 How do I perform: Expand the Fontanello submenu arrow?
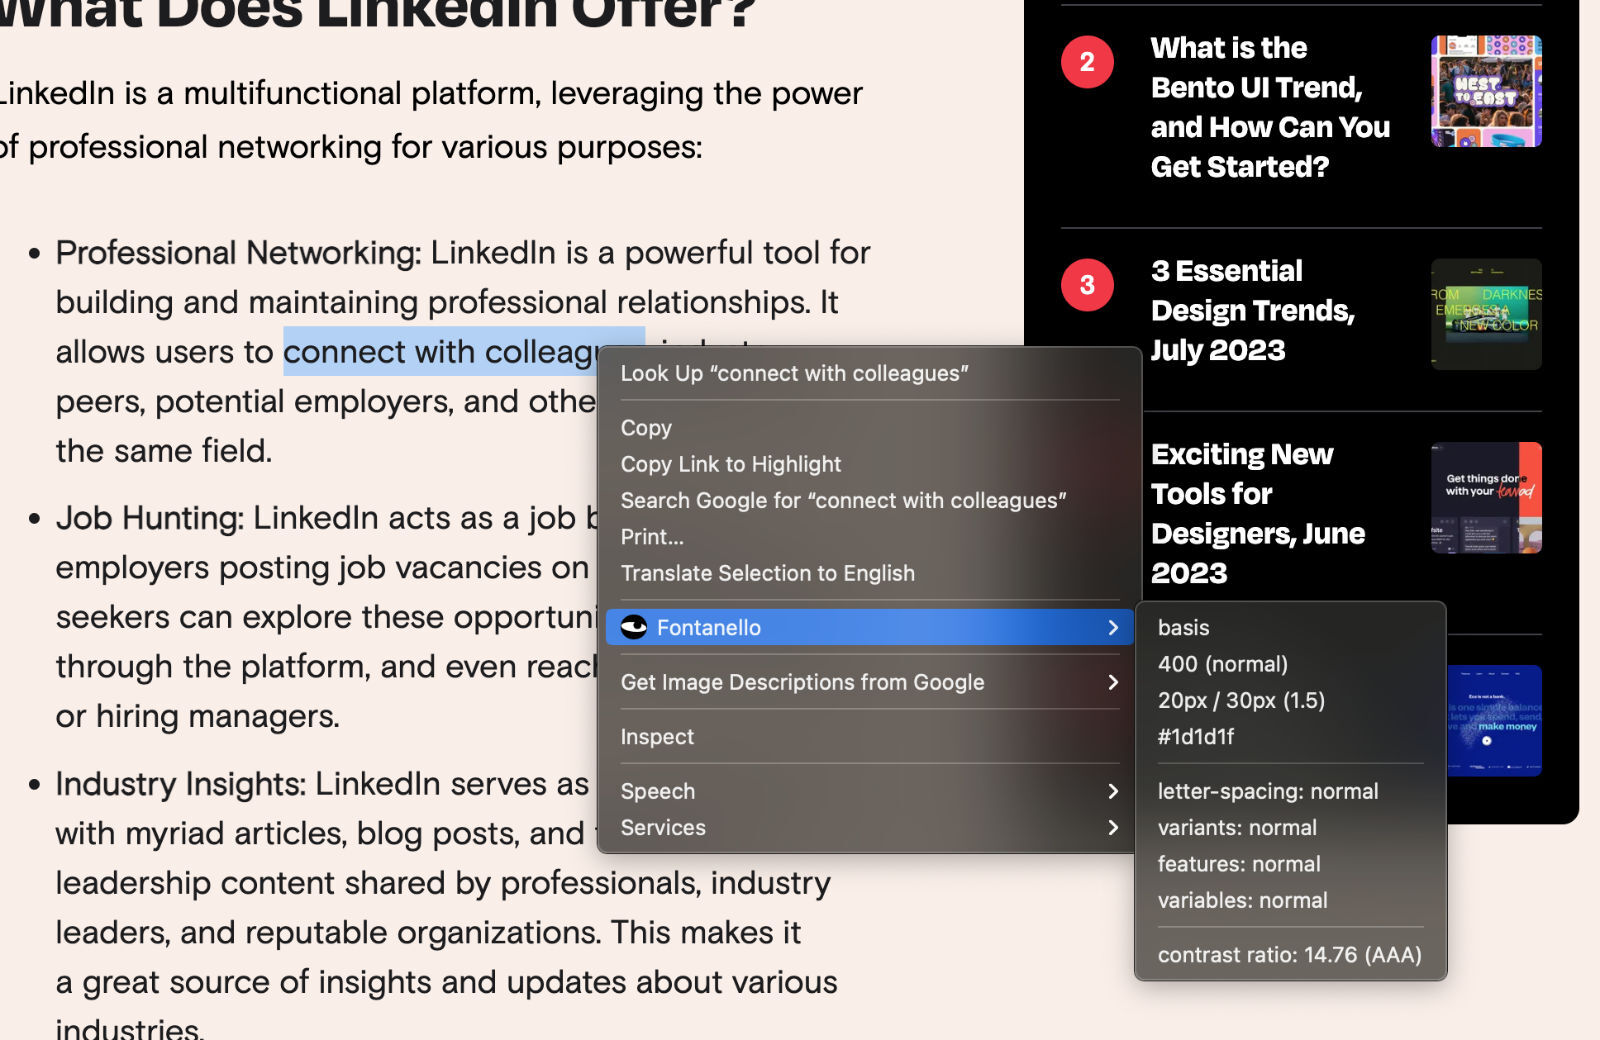(1113, 627)
